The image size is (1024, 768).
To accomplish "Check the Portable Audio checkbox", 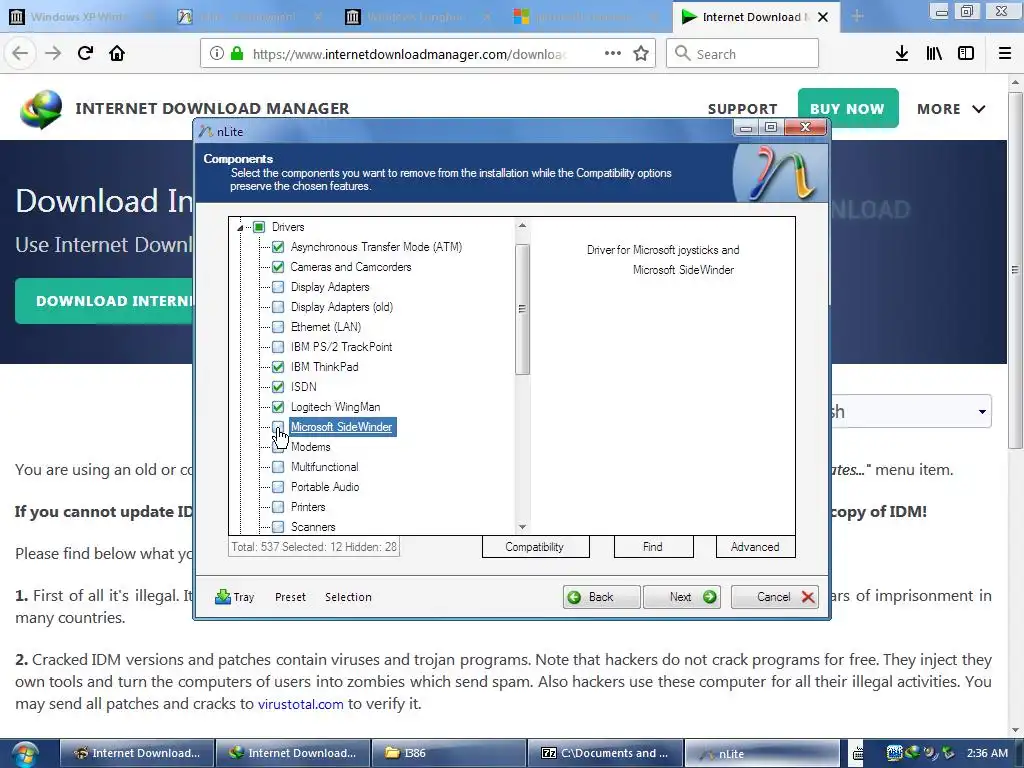I will coord(278,487).
